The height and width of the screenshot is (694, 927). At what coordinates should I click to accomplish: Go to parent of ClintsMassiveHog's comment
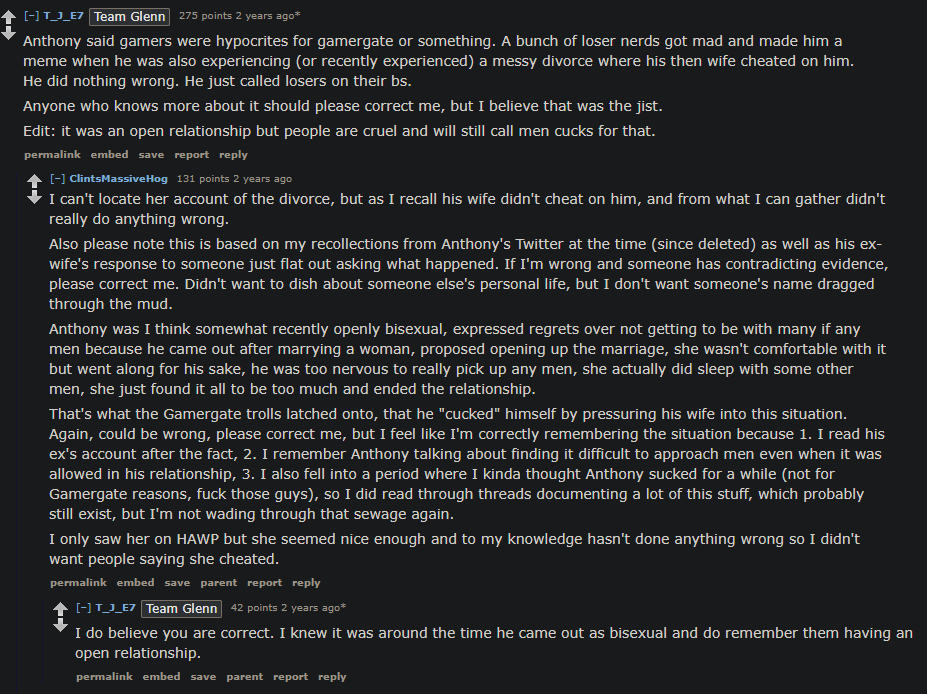(218, 582)
